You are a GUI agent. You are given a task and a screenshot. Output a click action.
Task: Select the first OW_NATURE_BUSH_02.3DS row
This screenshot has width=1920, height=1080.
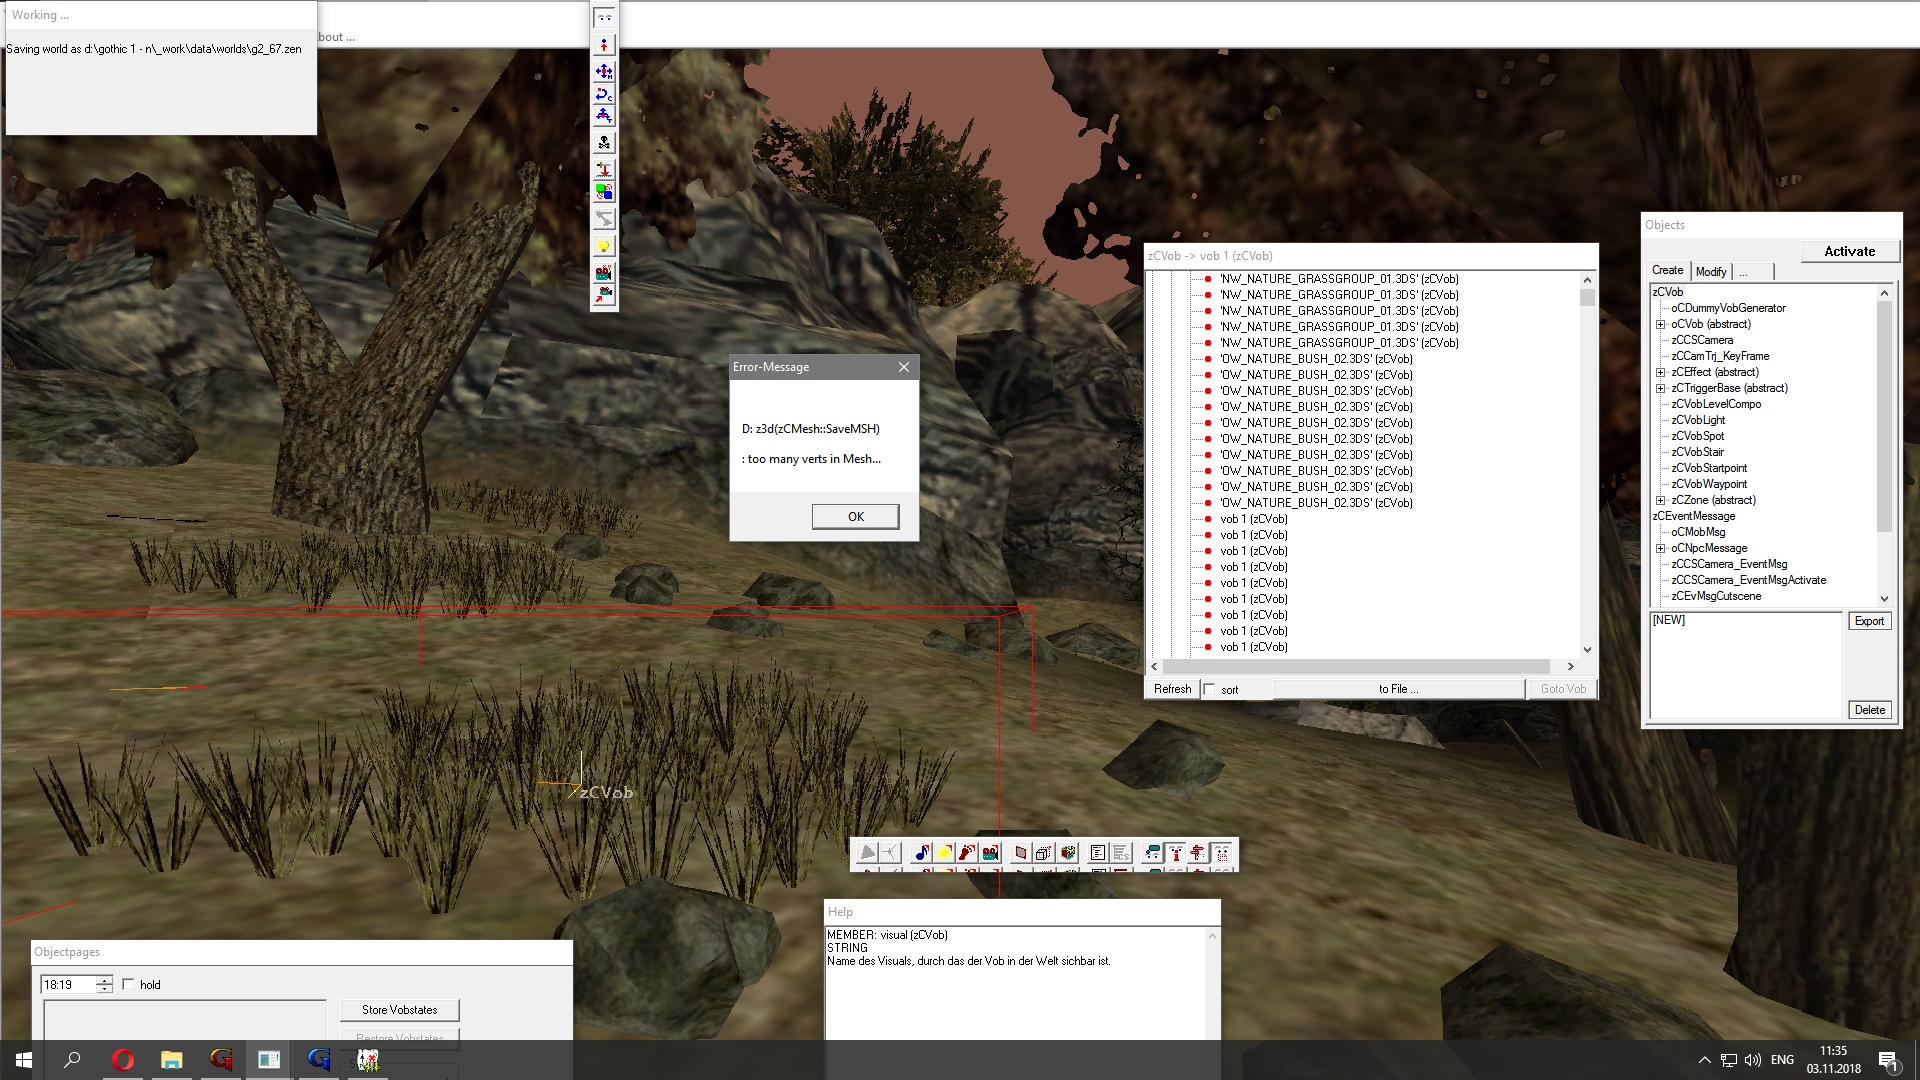1315,359
